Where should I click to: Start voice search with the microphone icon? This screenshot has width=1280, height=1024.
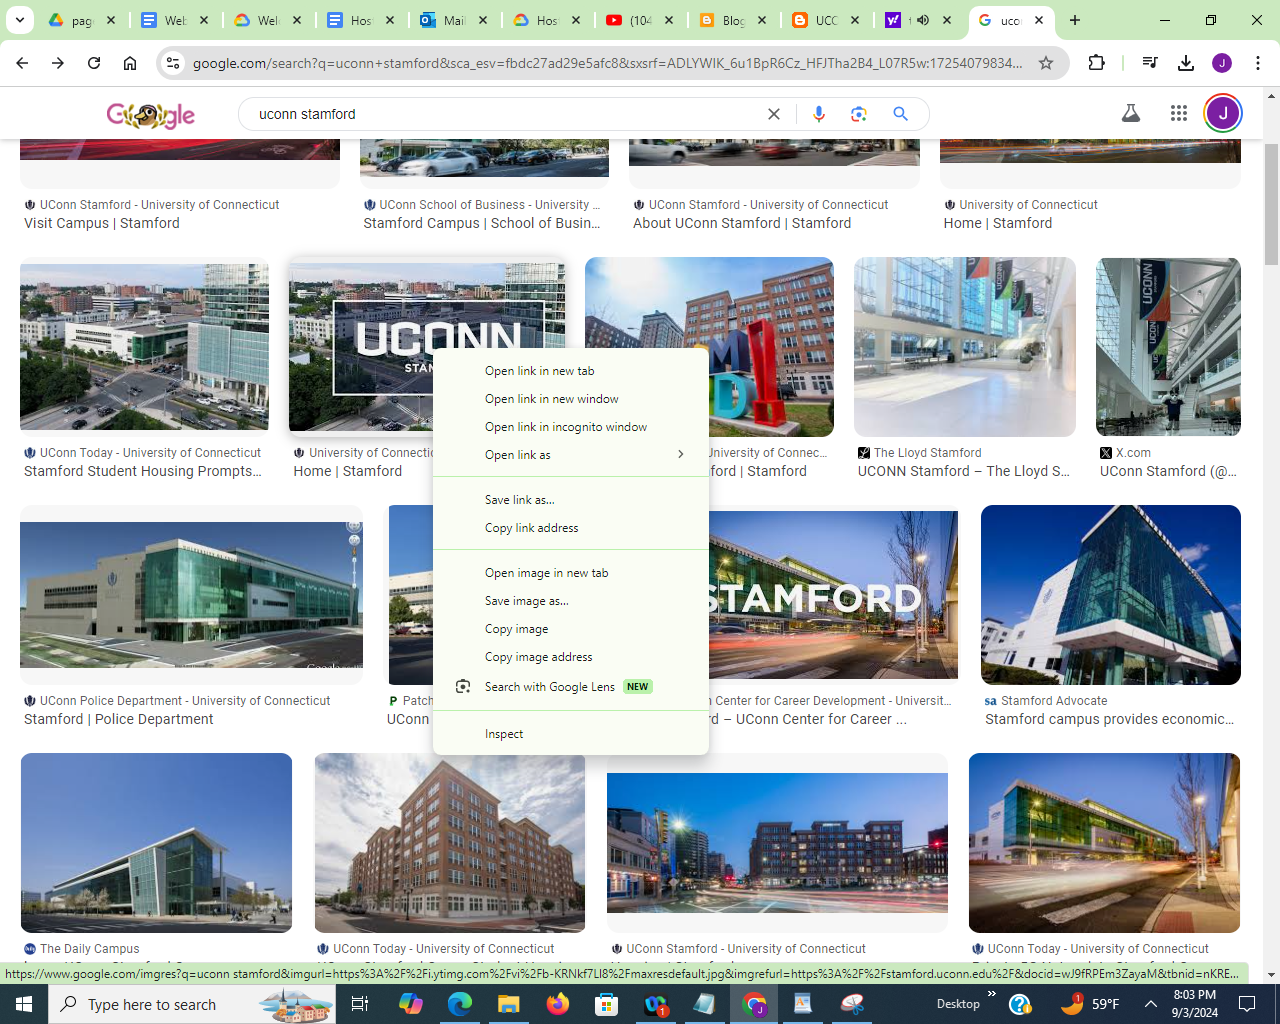click(x=819, y=114)
